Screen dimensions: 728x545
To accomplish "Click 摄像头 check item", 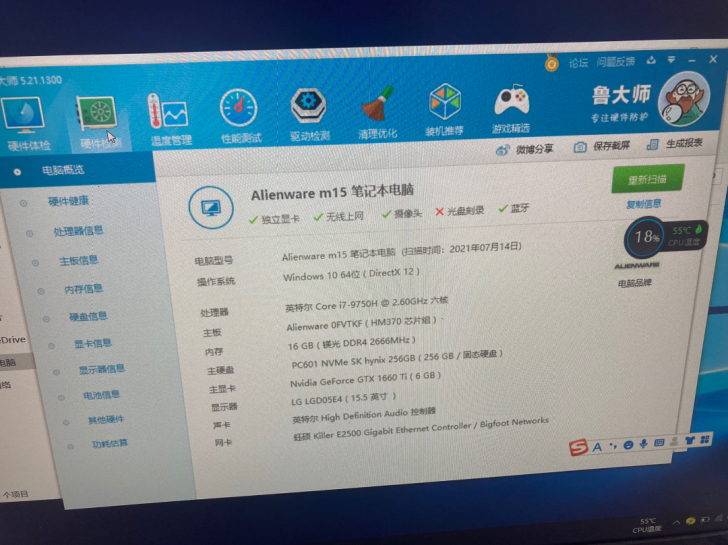I will (402, 214).
